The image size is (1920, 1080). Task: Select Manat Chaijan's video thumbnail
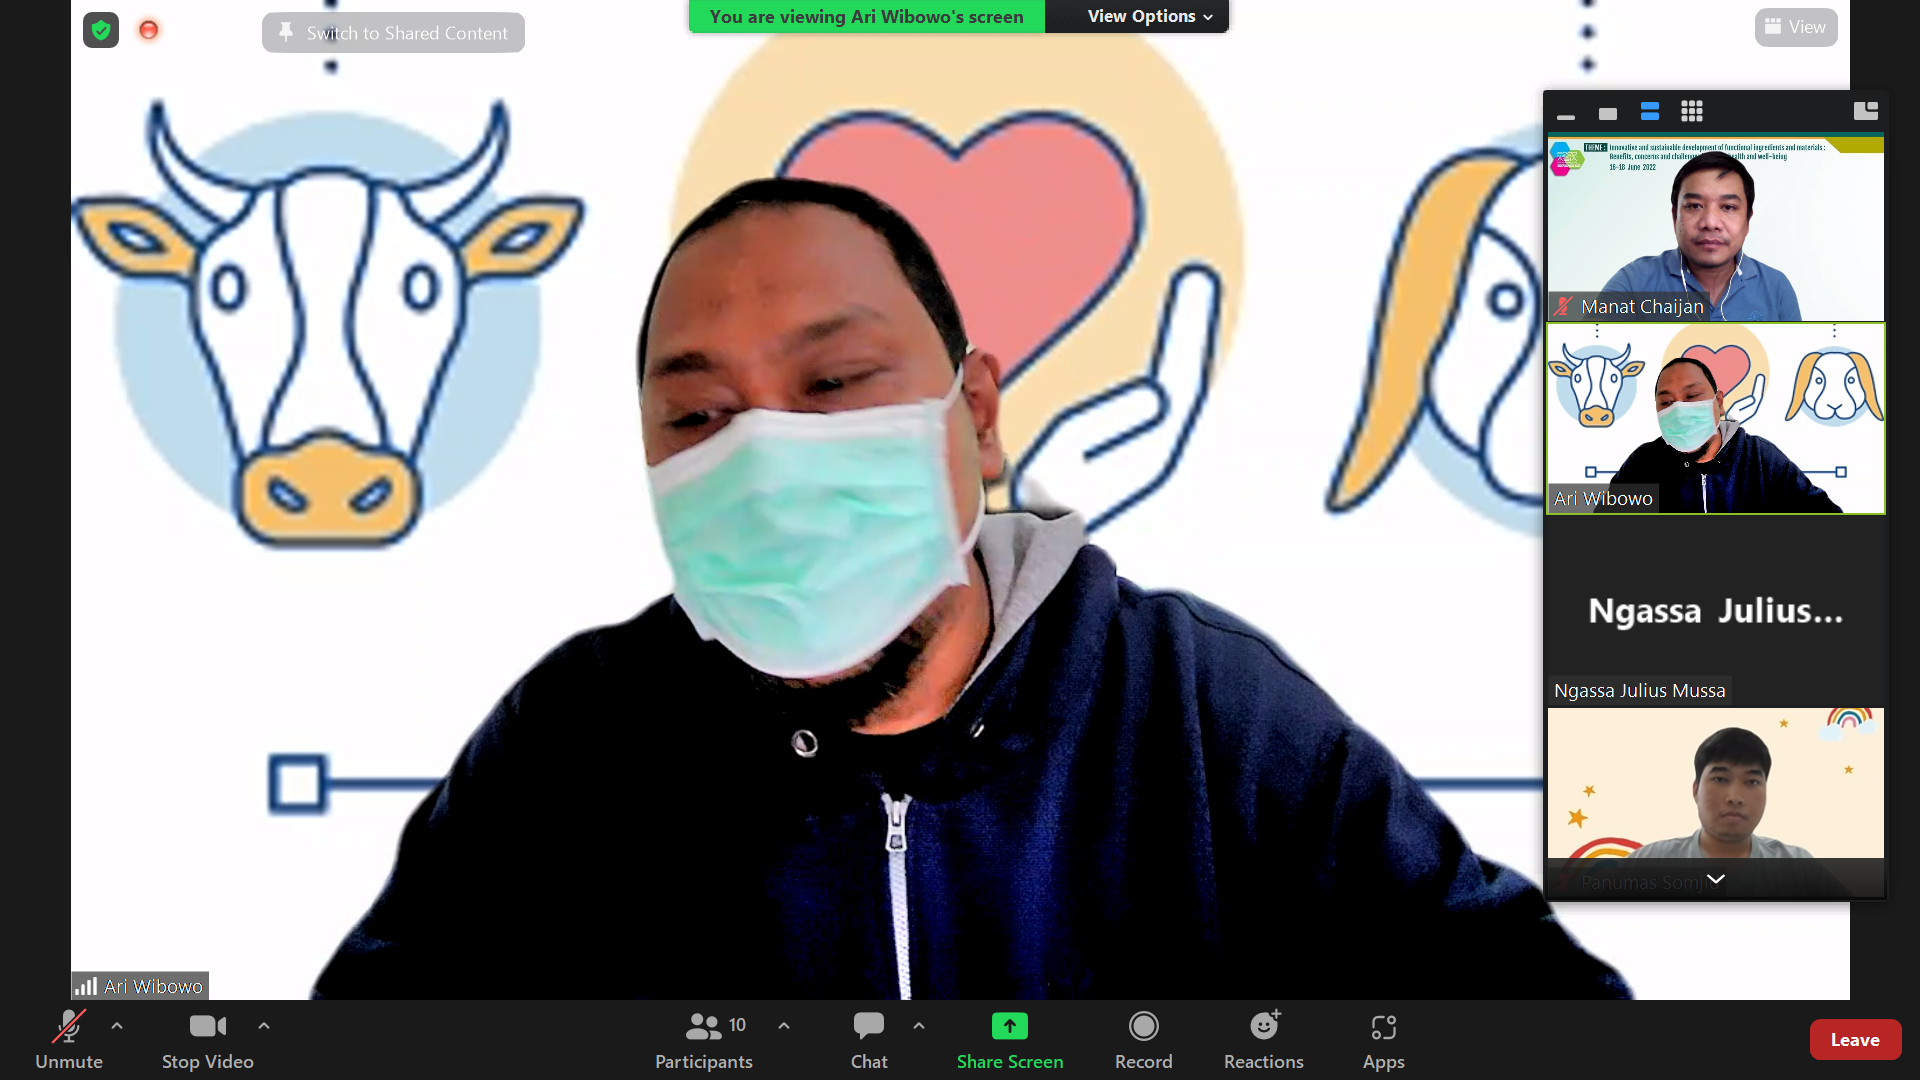(x=1715, y=228)
